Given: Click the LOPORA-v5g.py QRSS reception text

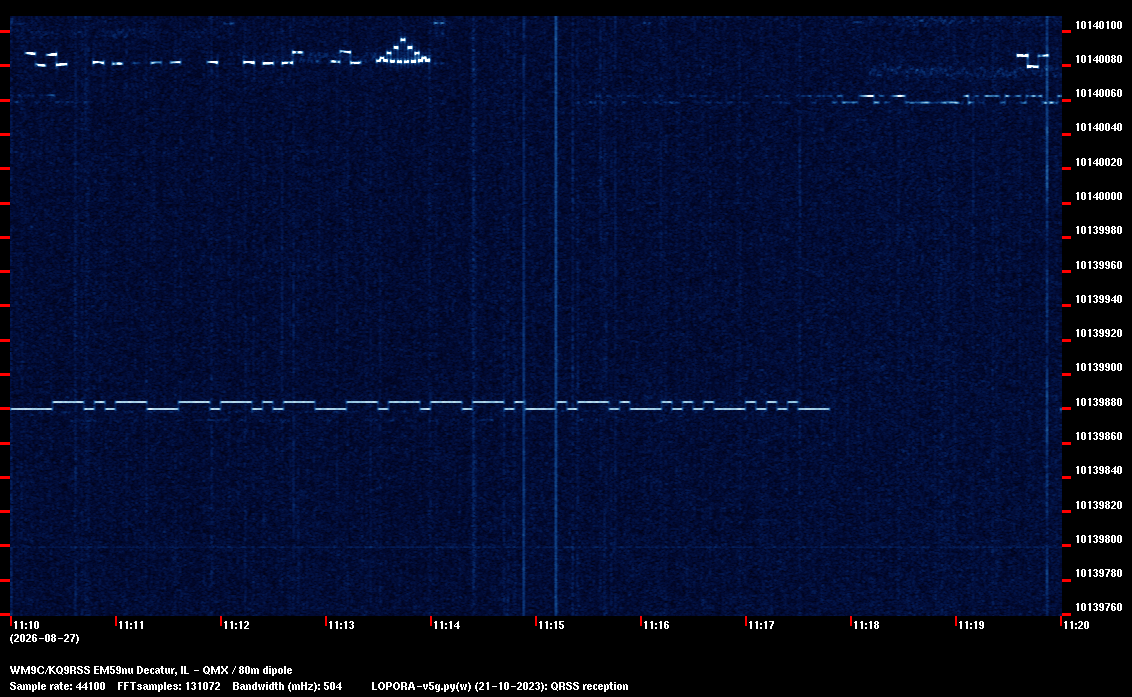Looking at the screenshot, I should [500, 686].
